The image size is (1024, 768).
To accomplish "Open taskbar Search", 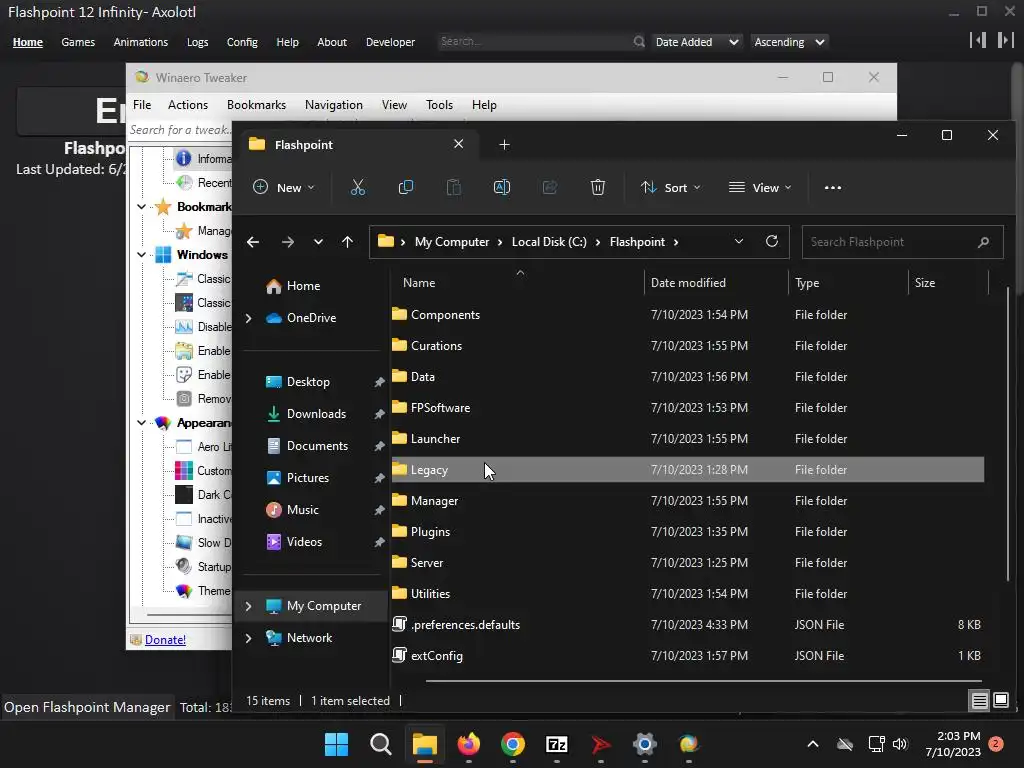I will coord(381,744).
